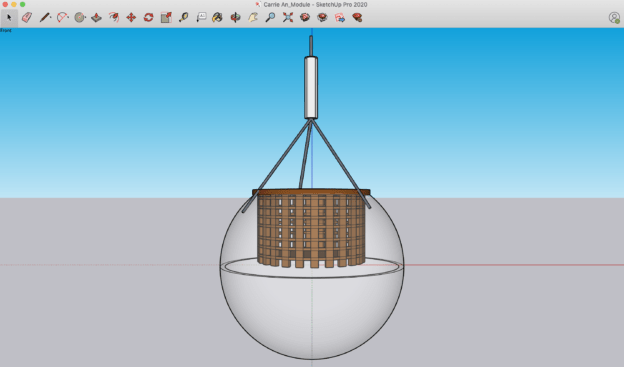Choose the Offset tool
Viewport: 624px width, 367px height.
[x=114, y=18]
